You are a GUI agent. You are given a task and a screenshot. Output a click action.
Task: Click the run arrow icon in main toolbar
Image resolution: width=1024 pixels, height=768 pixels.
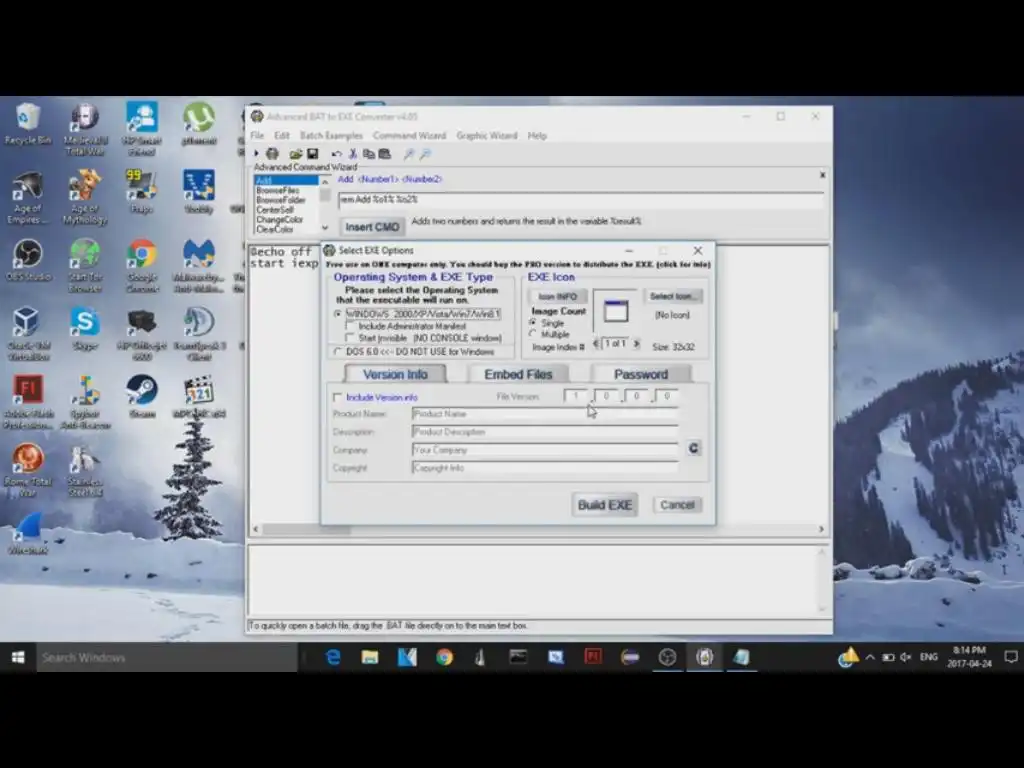[x=256, y=153]
